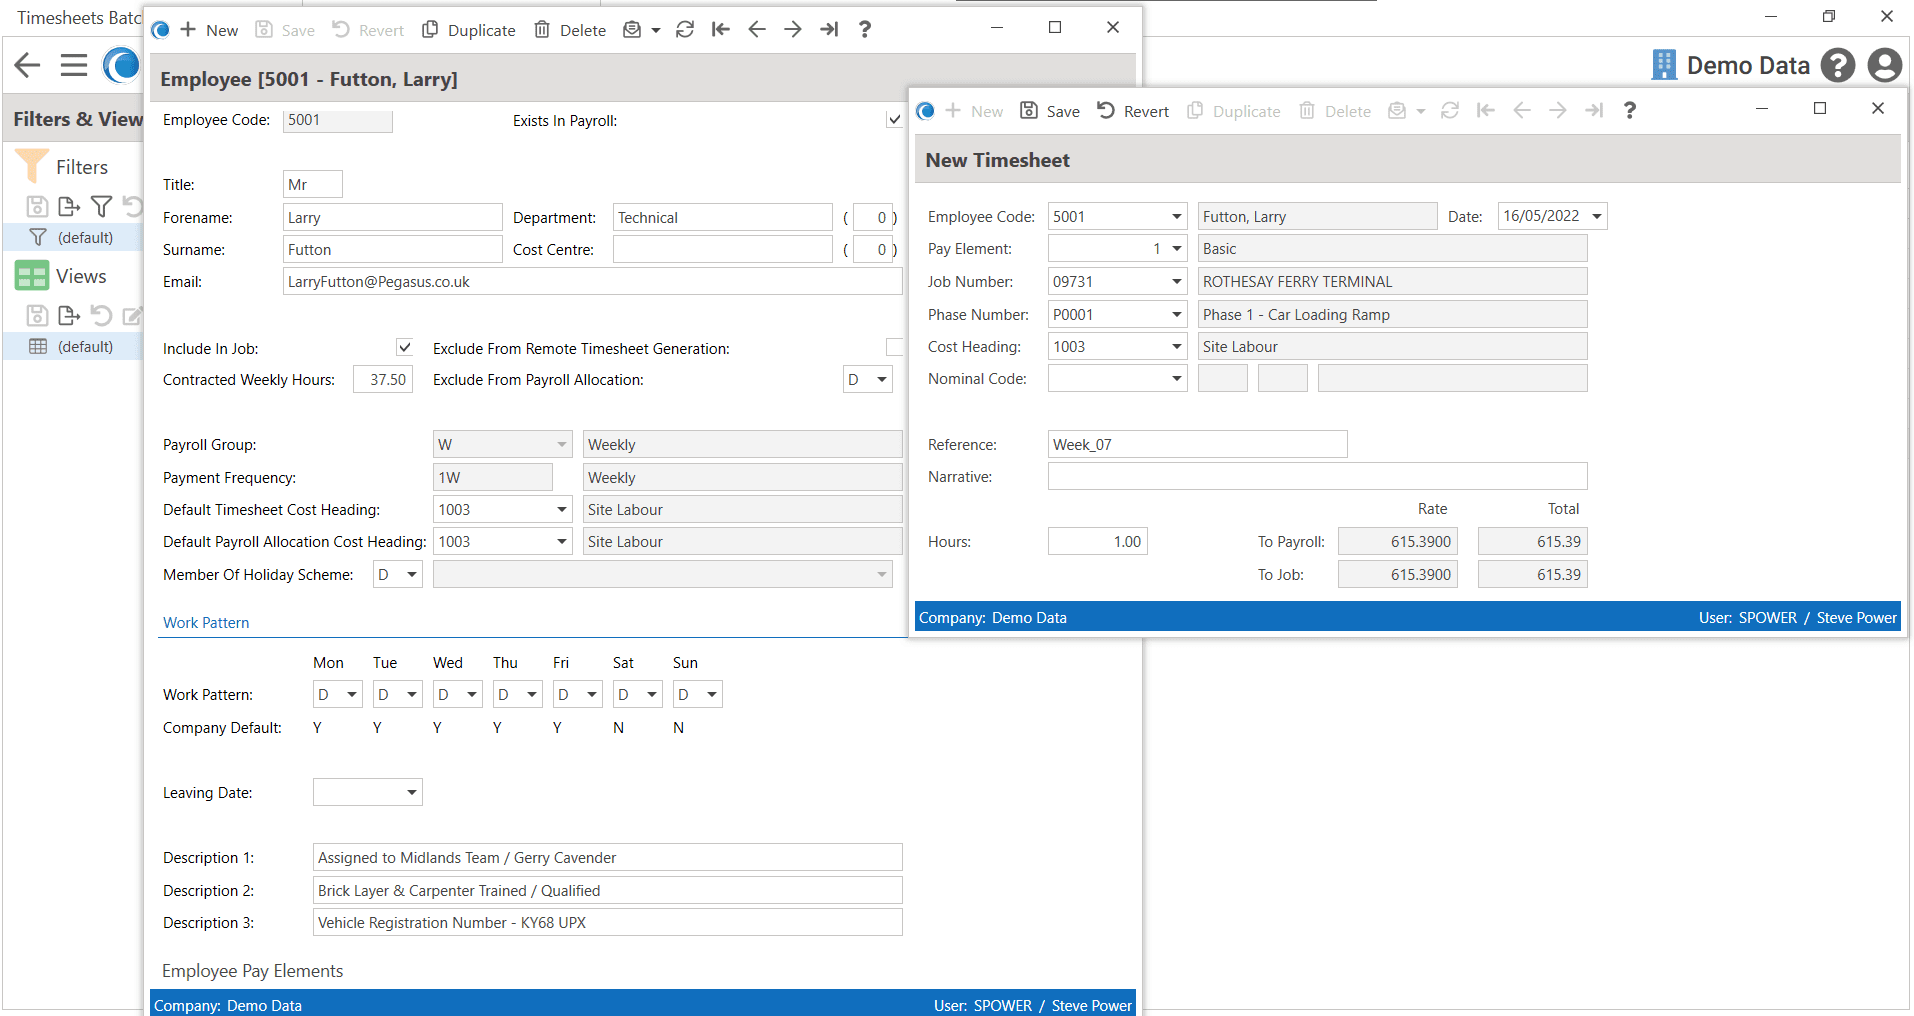
Task: Select the (default) view item
Action: [84, 347]
